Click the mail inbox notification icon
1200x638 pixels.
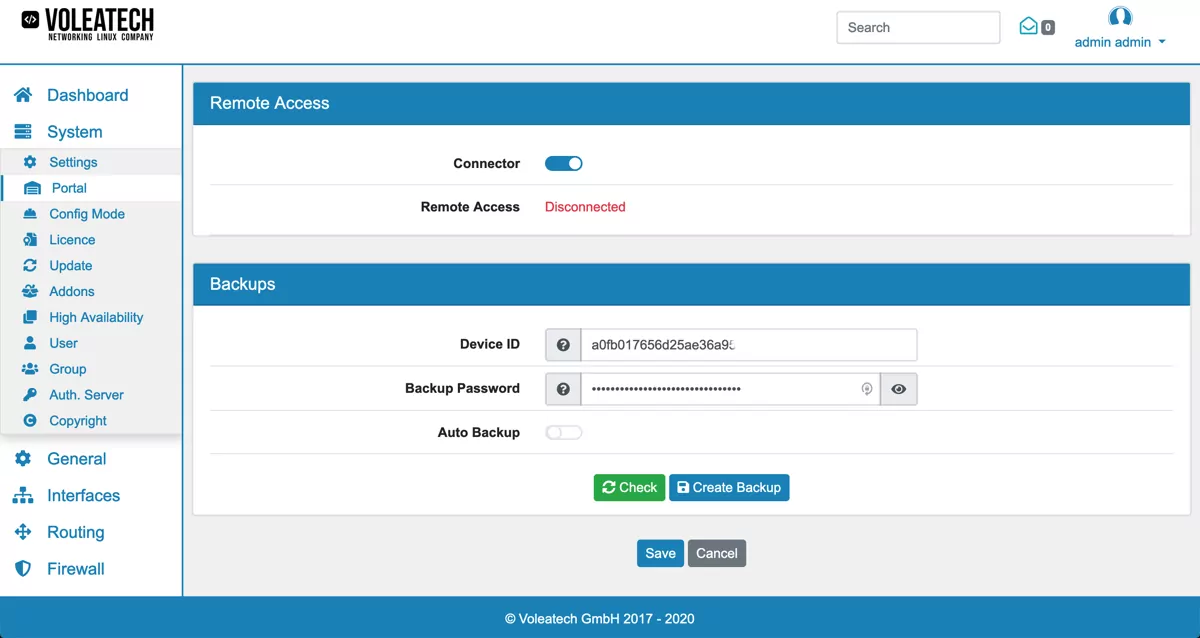(x=1028, y=27)
